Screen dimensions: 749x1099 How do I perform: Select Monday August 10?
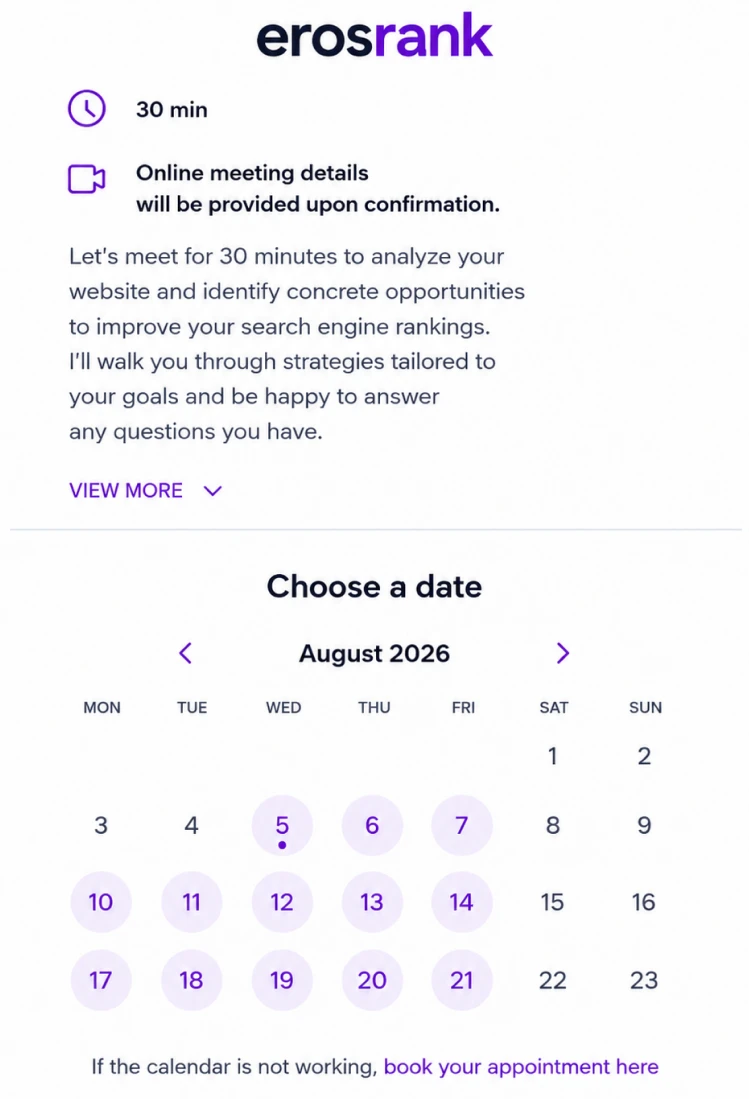[x=101, y=902]
